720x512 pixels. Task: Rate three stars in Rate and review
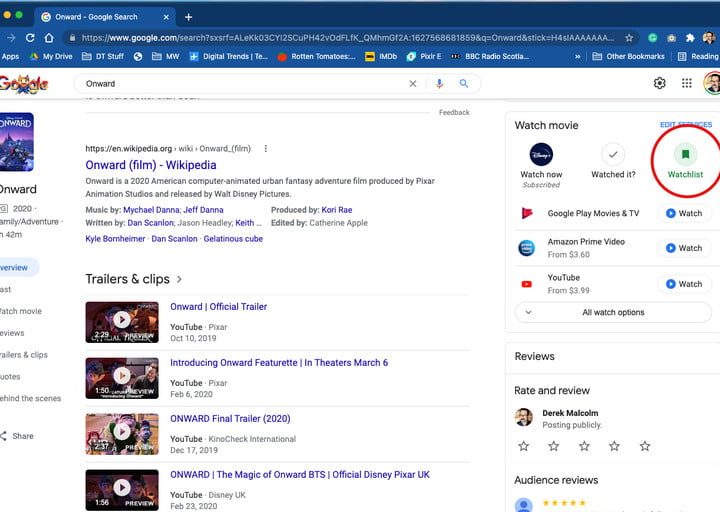[584, 446]
